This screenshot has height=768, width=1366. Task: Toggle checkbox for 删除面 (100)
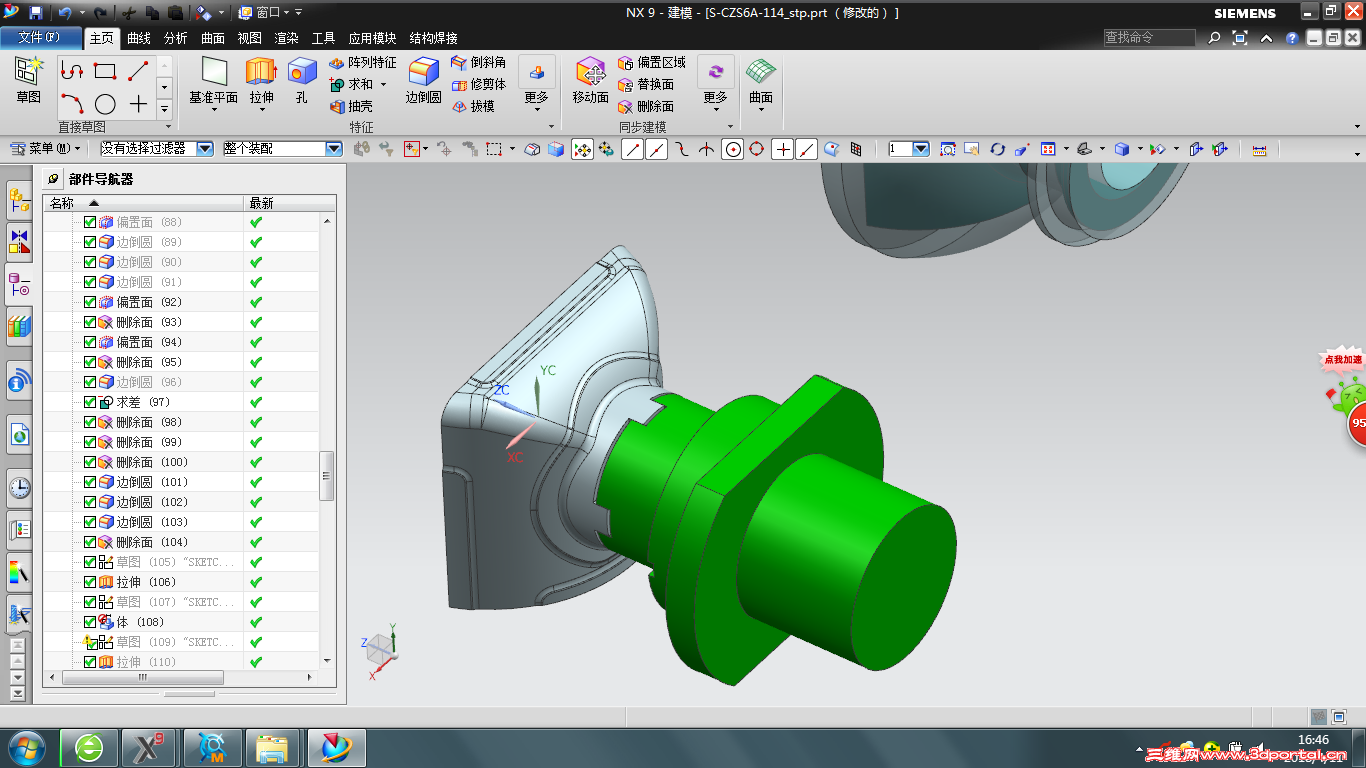click(x=90, y=462)
